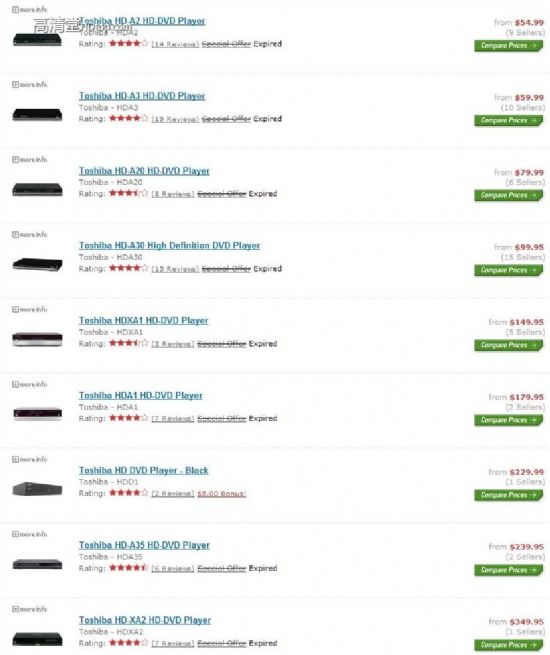Image resolution: width=550 pixels, height=655 pixels.
Task: Expand more info for Toshiba HD-A20
Action: [30, 160]
